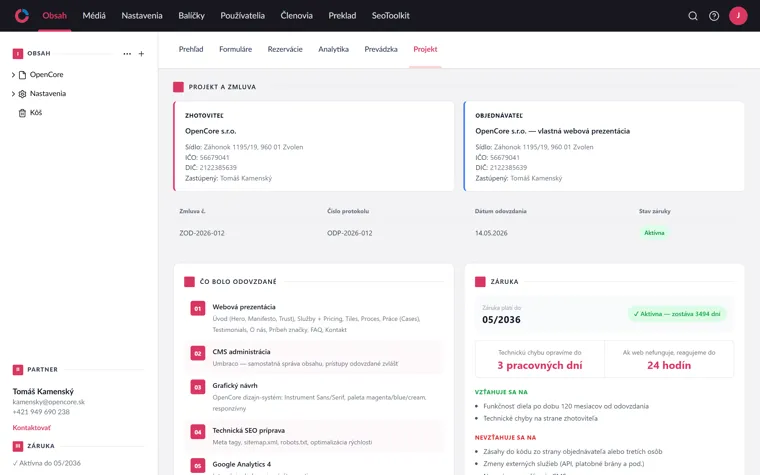Image resolution: width=760 pixels, height=475 pixels.
Task: Click the VZŤAHUJE SA NA heading
Action: (501, 392)
